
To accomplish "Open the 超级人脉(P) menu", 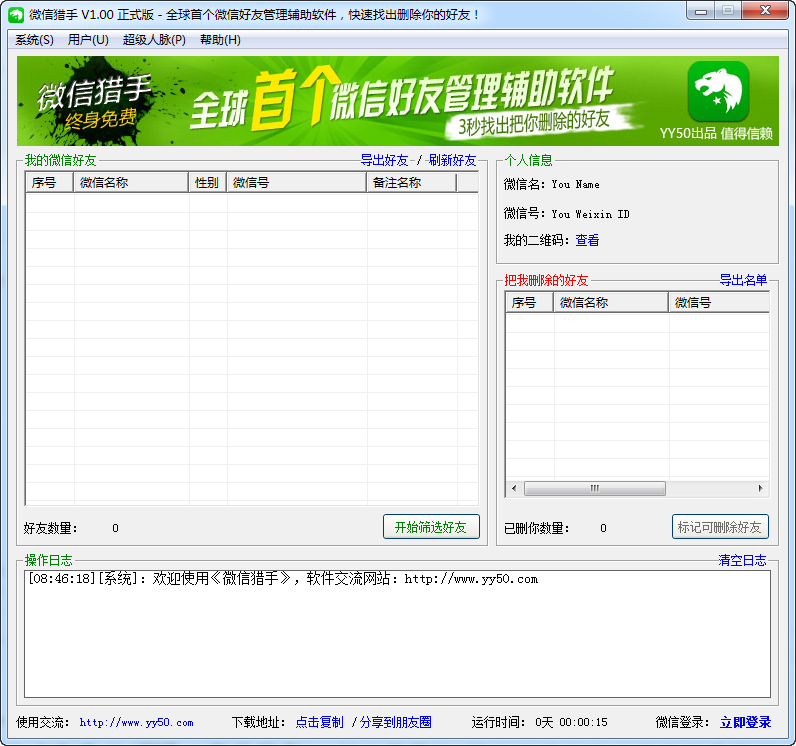I will pos(154,40).
